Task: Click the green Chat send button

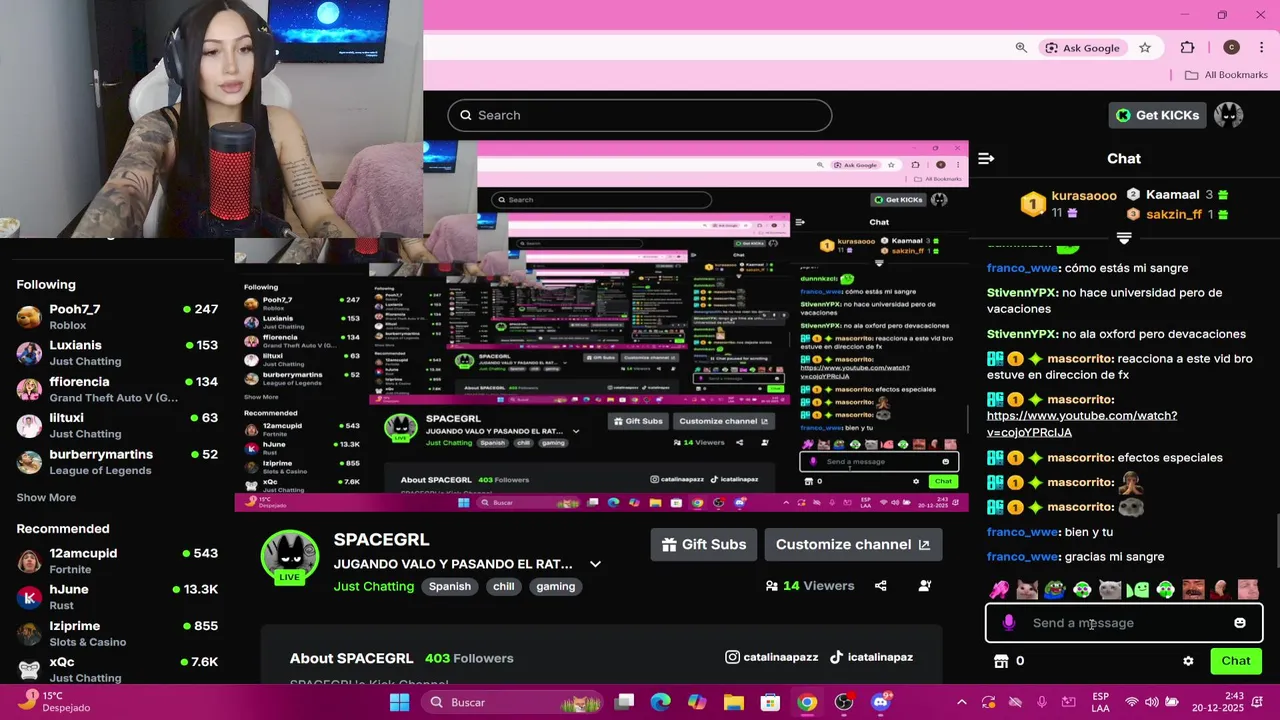Action: (x=1236, y=661)
